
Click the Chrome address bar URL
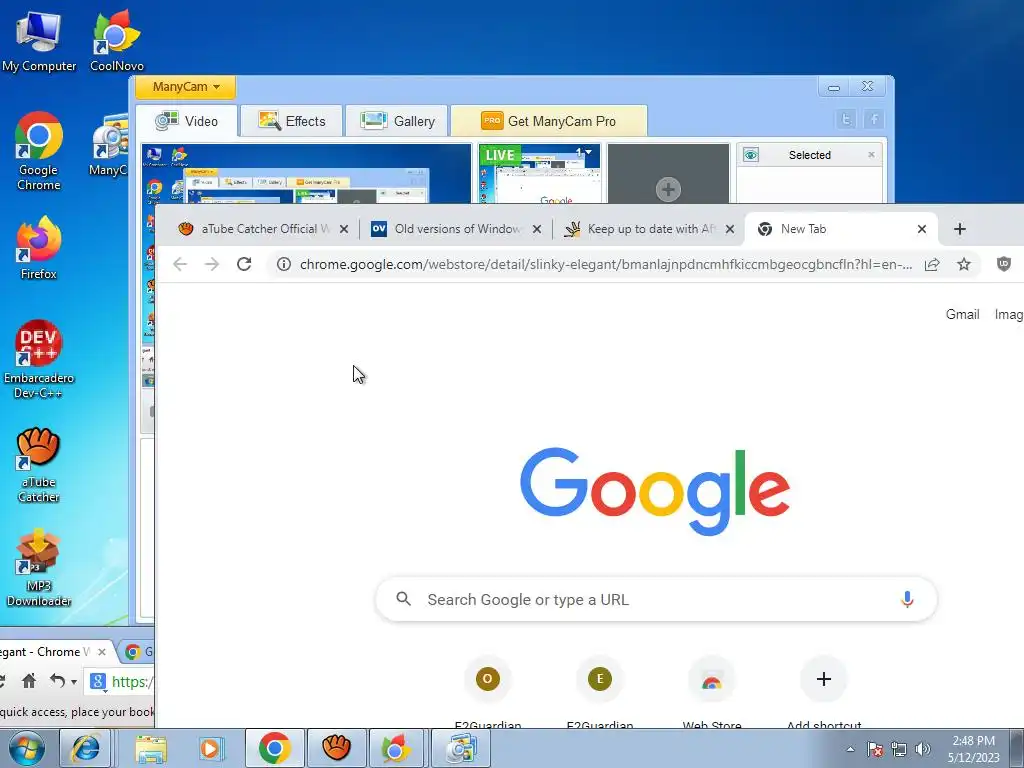(606, 264)
